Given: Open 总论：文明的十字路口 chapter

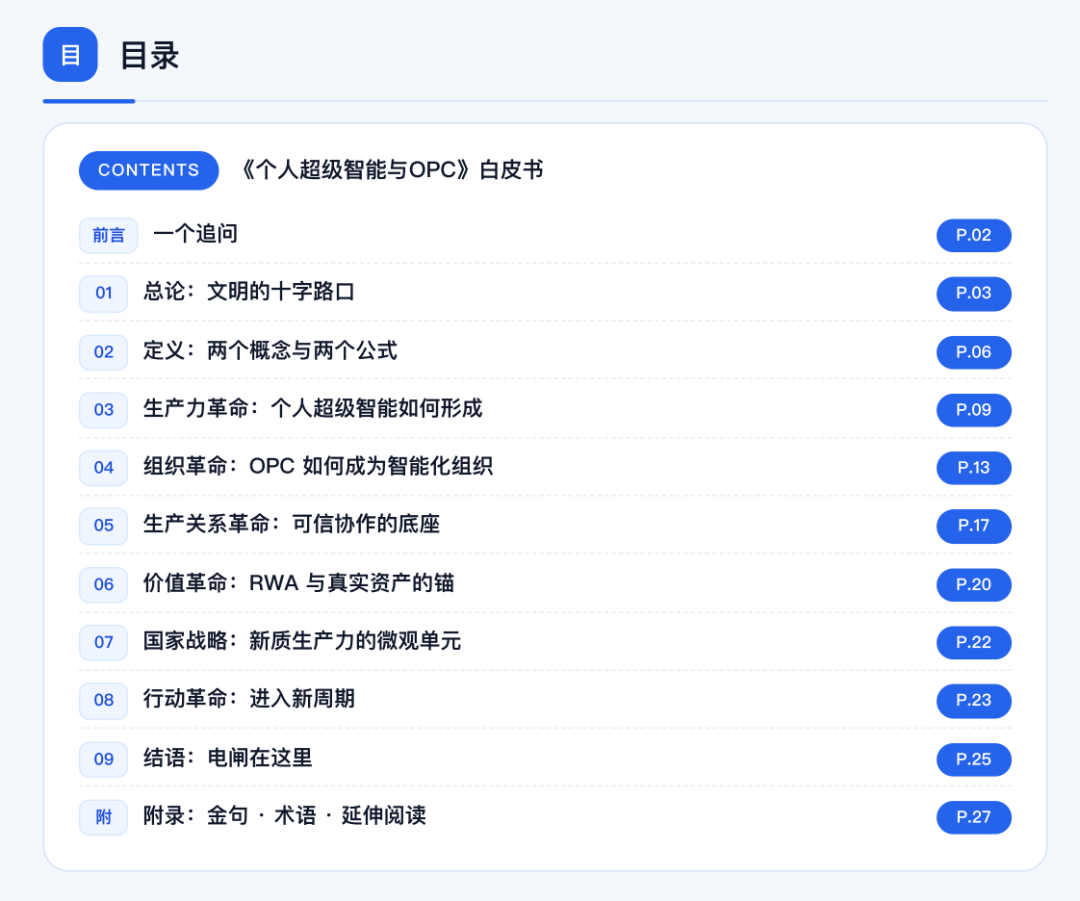Looking at the screenshot, I should pyautogui.click(x=249, y=292).
